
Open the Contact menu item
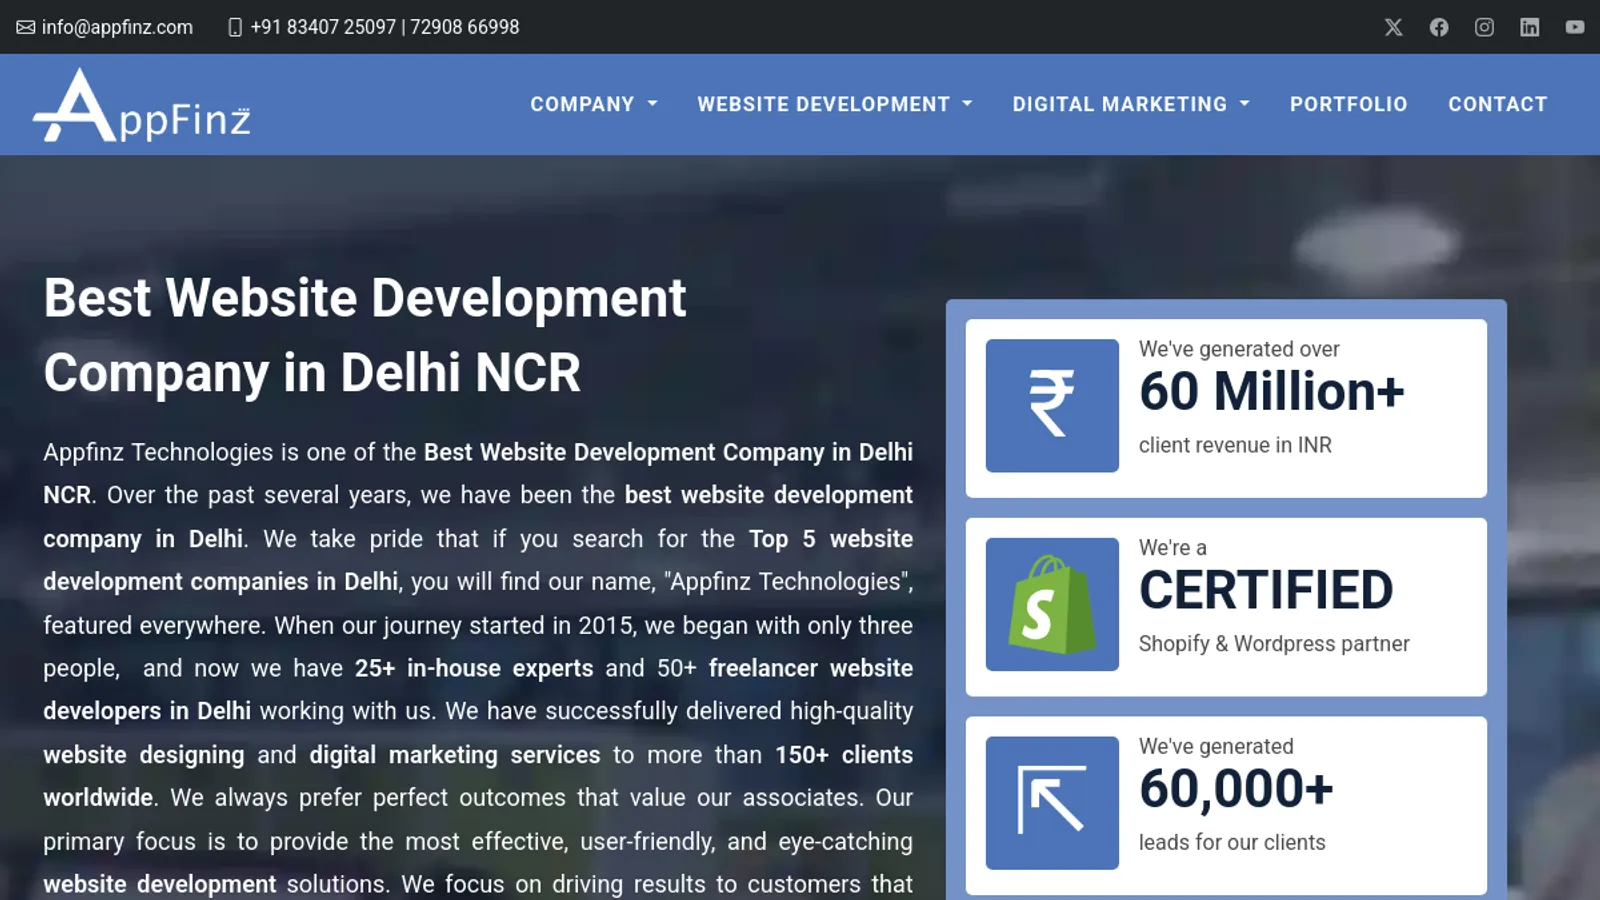click(x=1497, y=104)
